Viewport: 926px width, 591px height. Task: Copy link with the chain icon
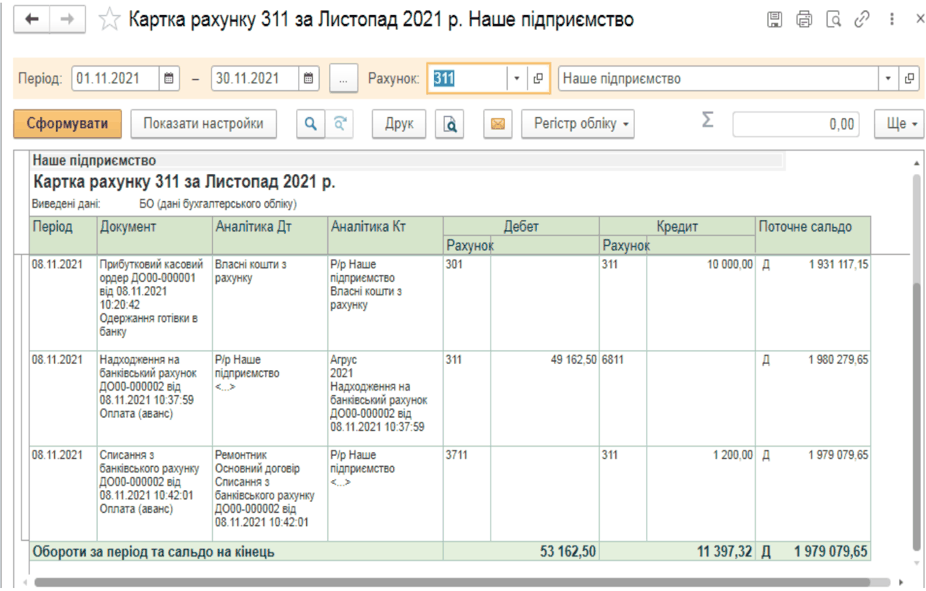[862, 19]
